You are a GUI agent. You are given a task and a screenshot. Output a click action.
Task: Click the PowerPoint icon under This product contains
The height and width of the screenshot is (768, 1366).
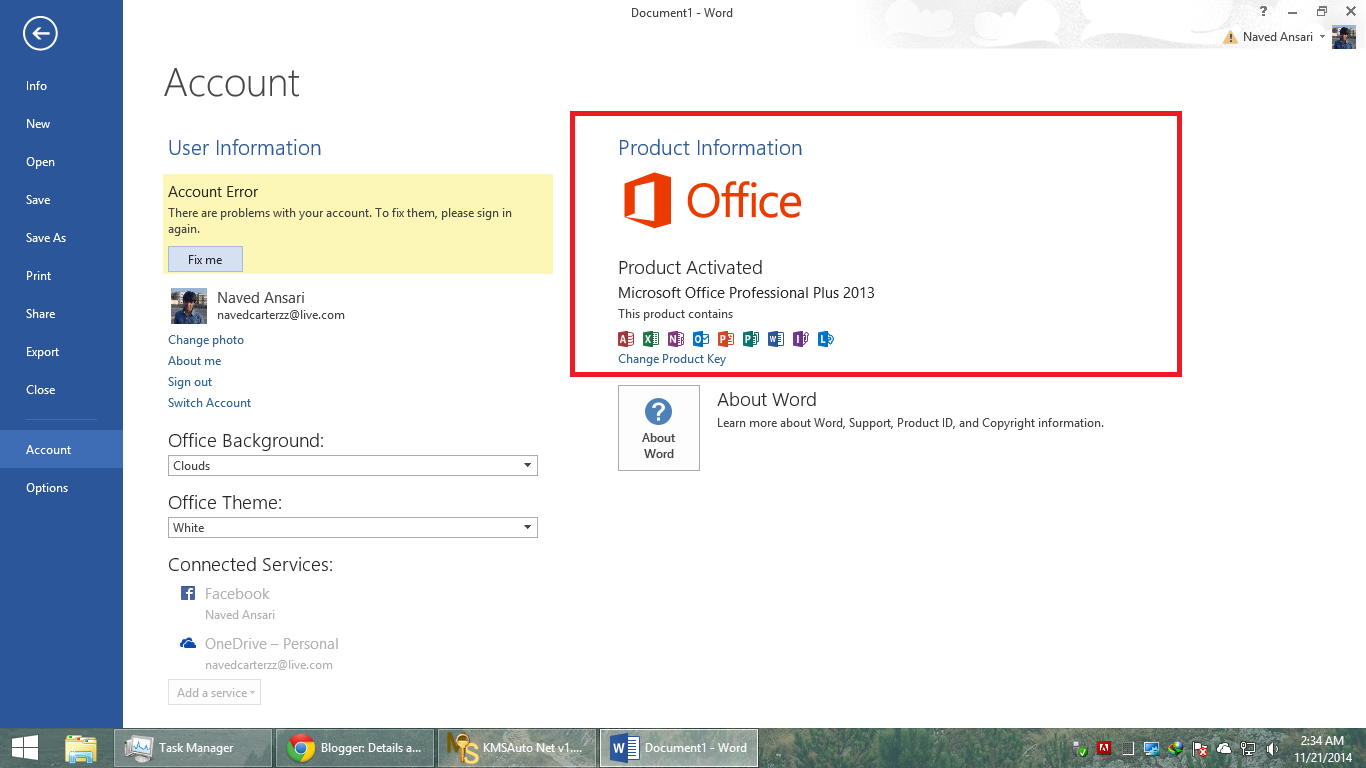coord(726,339)
